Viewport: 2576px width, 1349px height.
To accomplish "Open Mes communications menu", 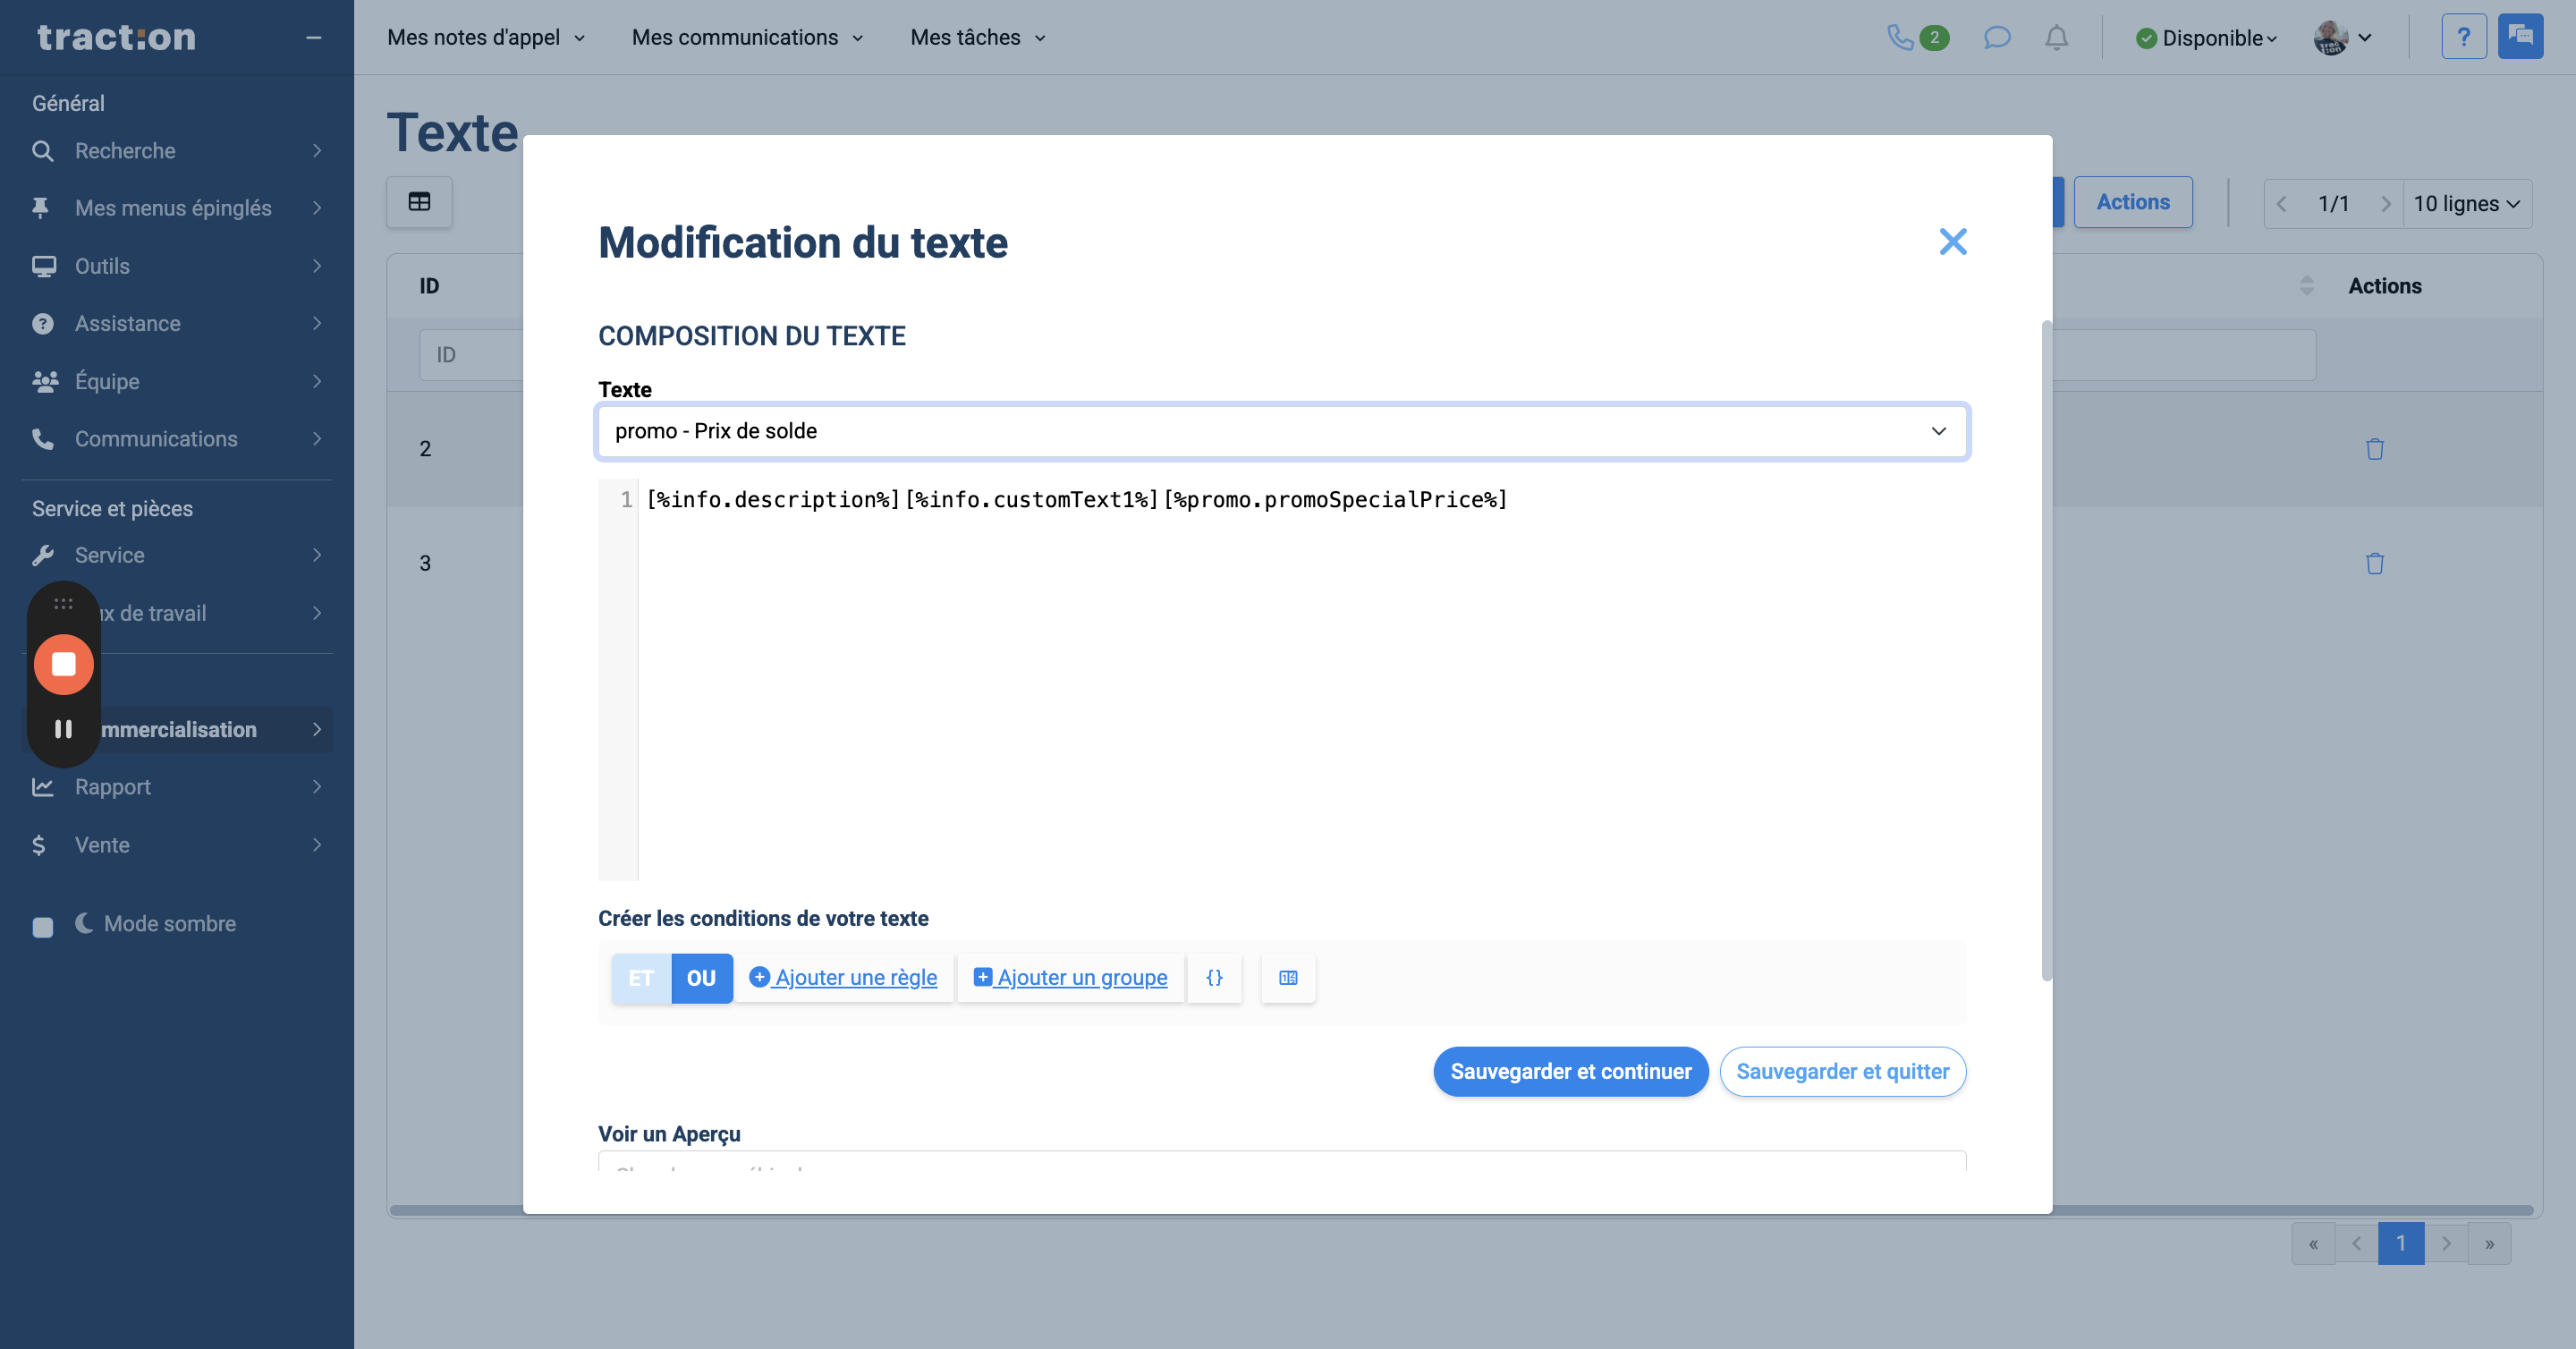I will (x=747, y=38).
